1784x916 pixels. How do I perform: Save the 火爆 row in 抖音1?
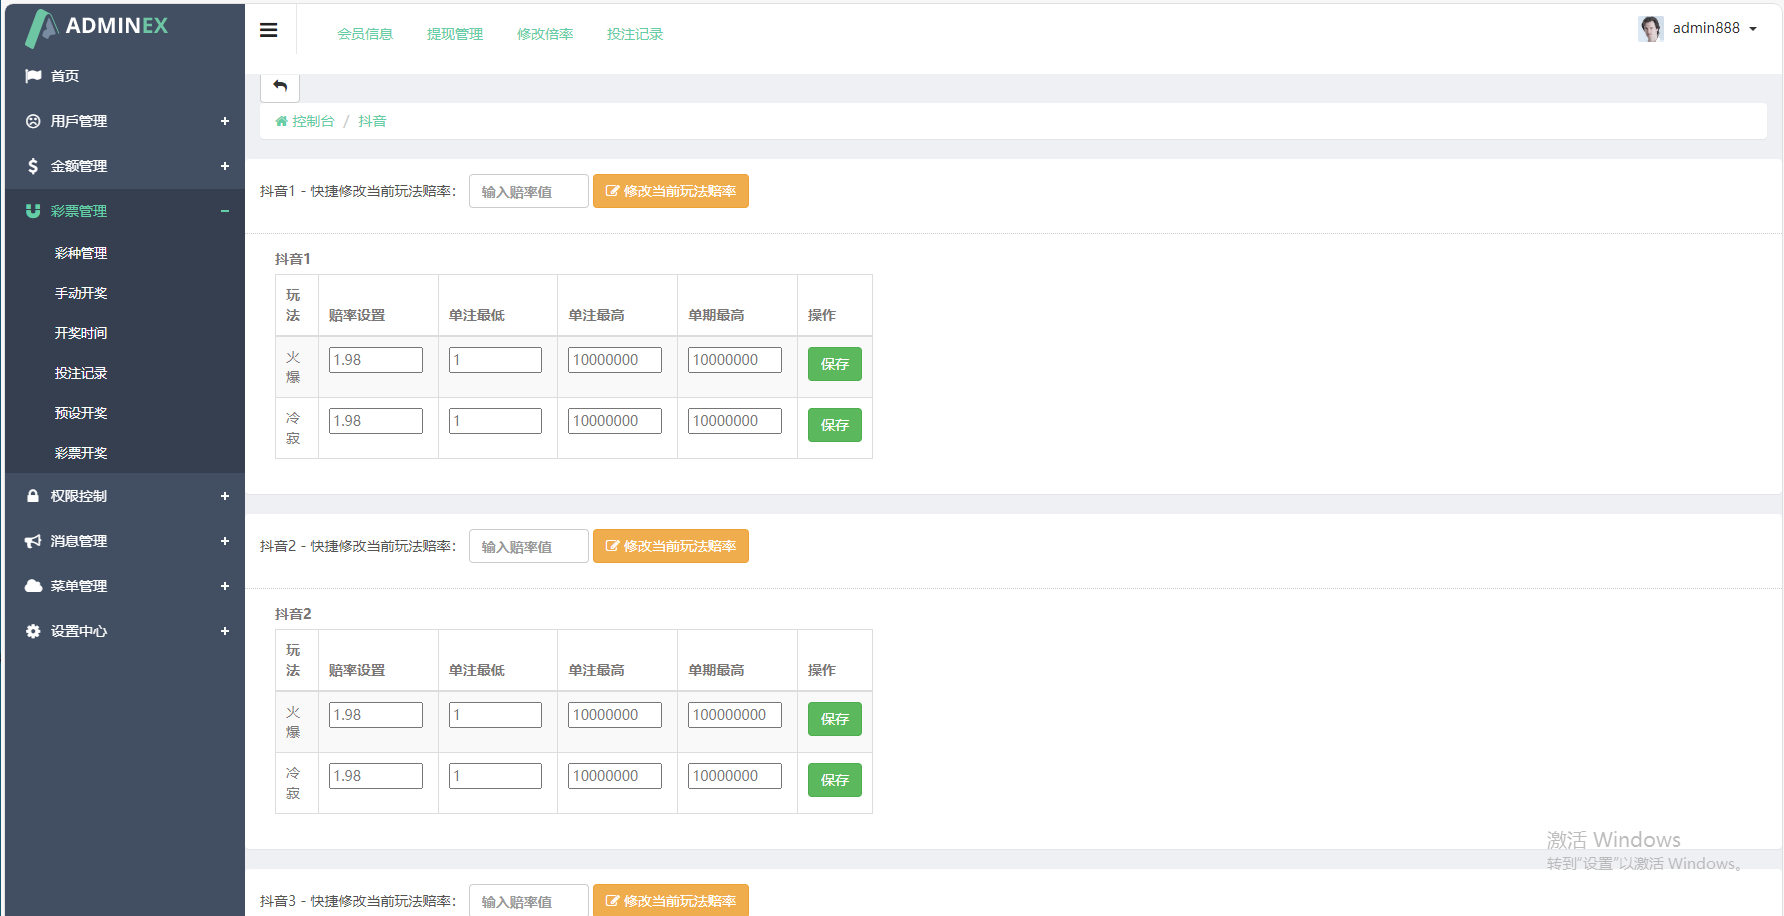tap(834, 364)
